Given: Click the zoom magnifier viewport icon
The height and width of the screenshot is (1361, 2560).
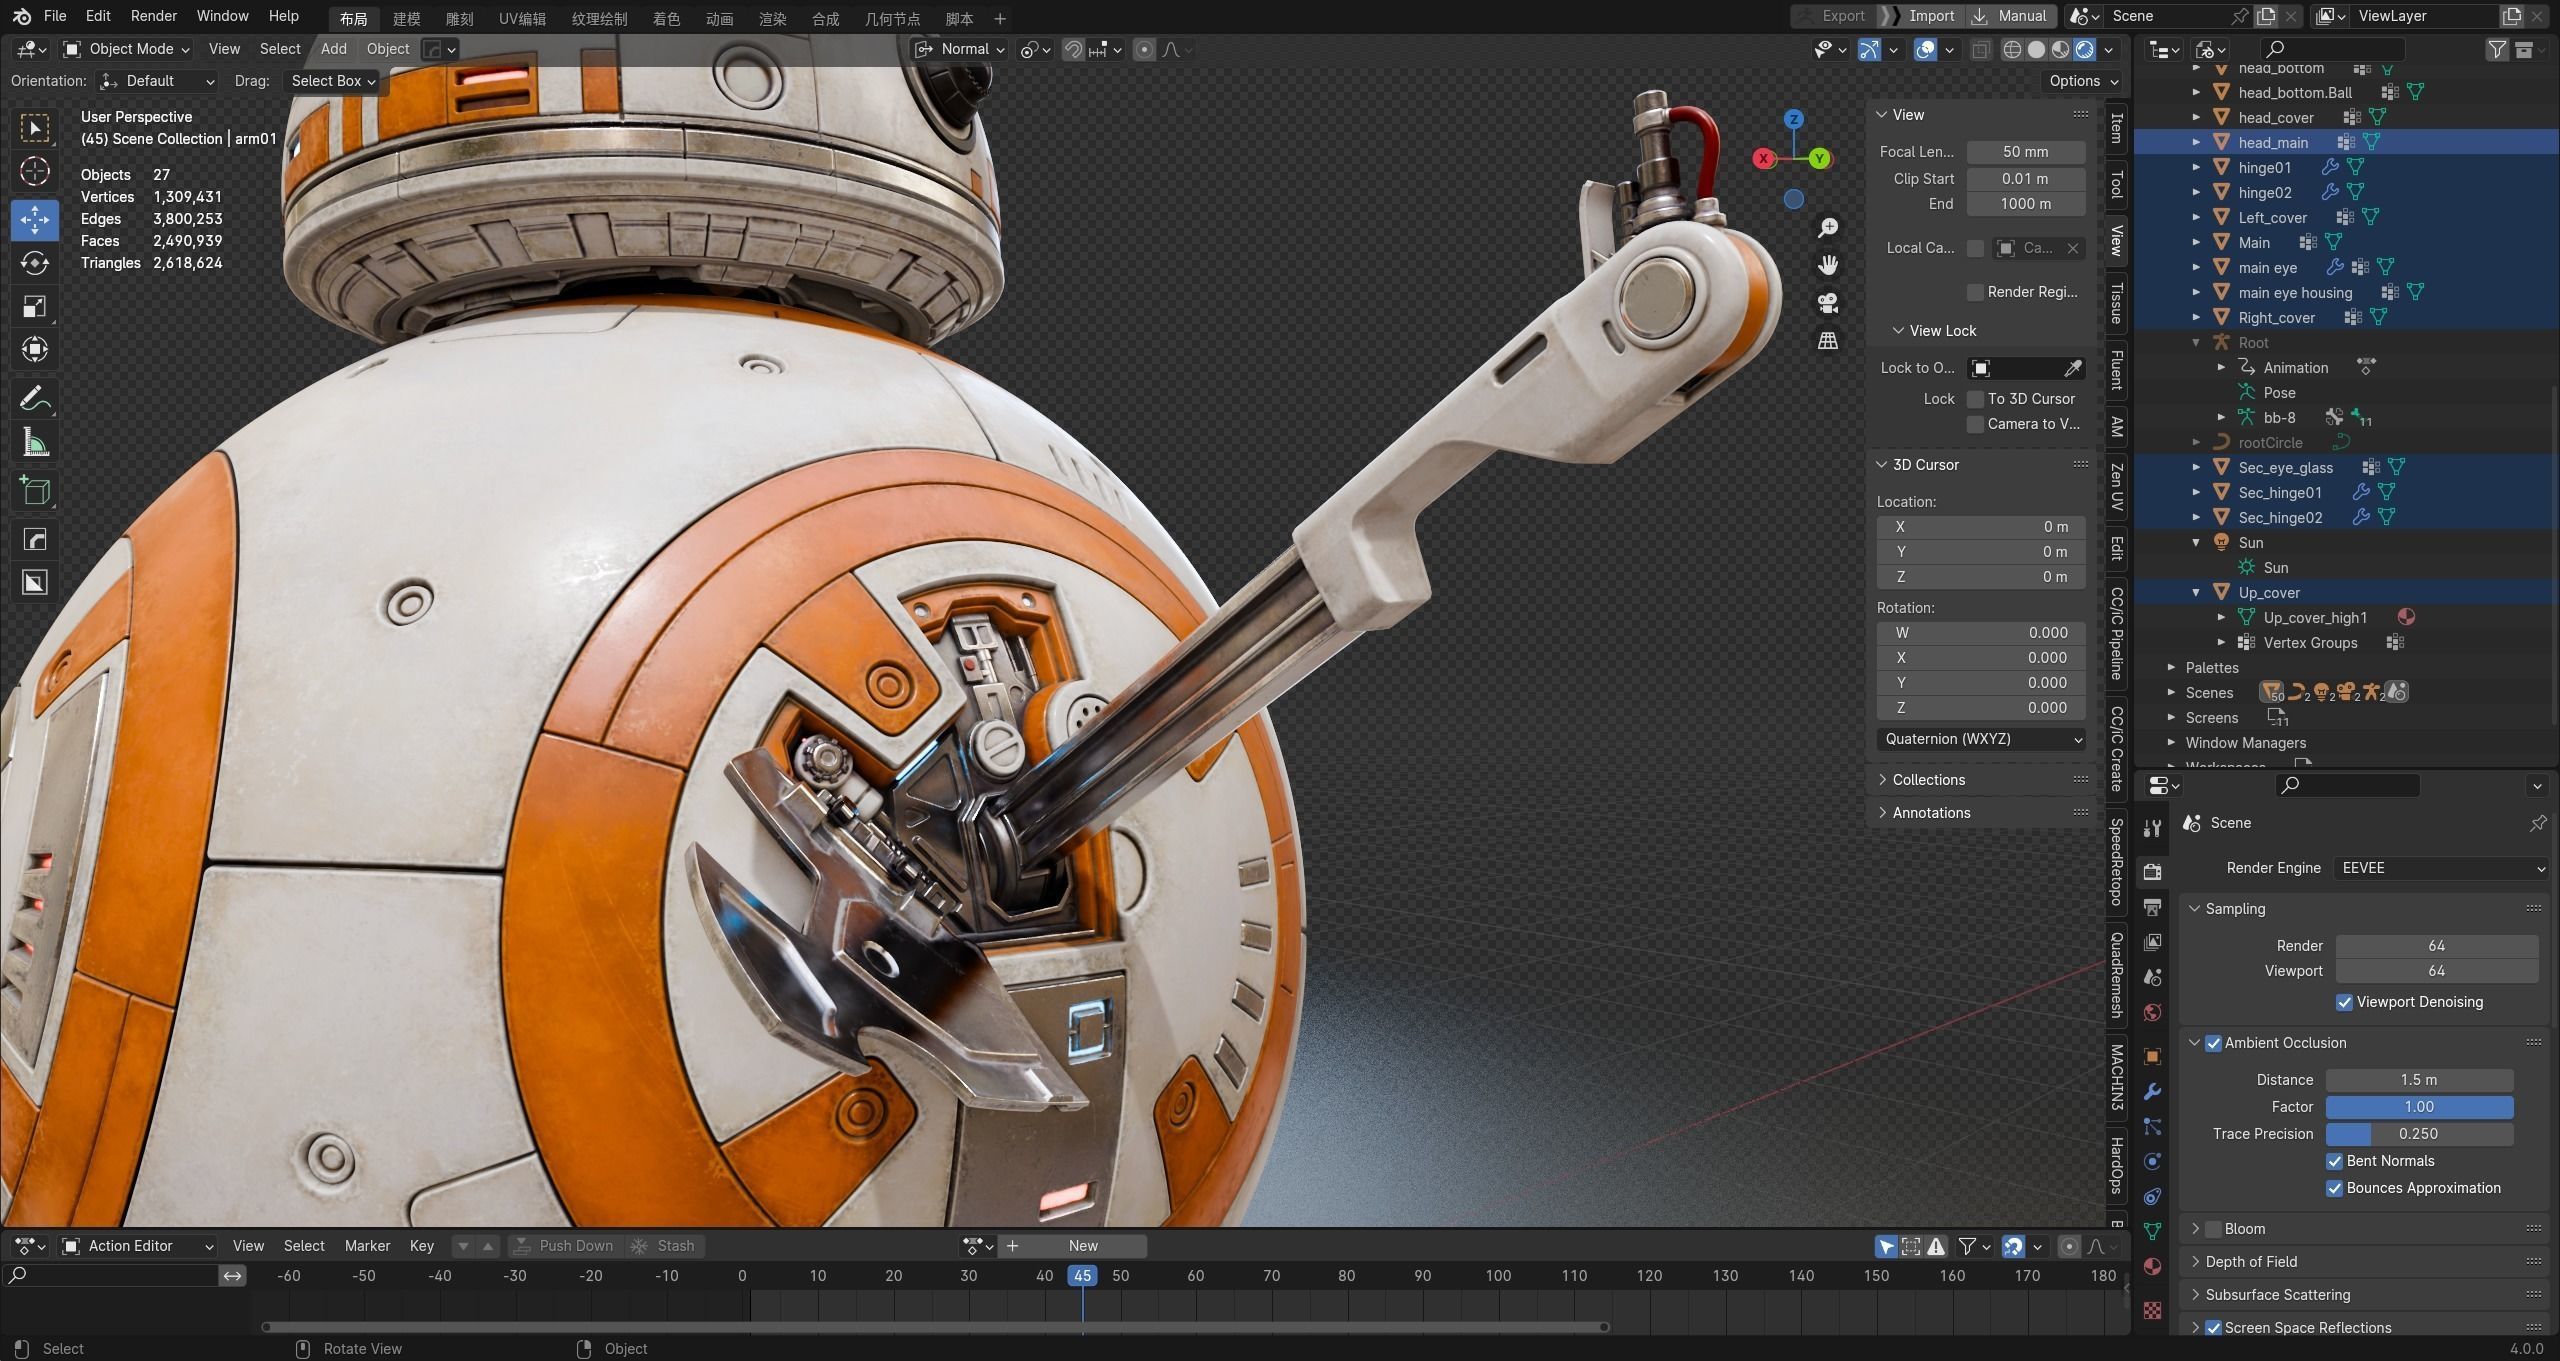Looking at the screenshot, I should 1828,228.
